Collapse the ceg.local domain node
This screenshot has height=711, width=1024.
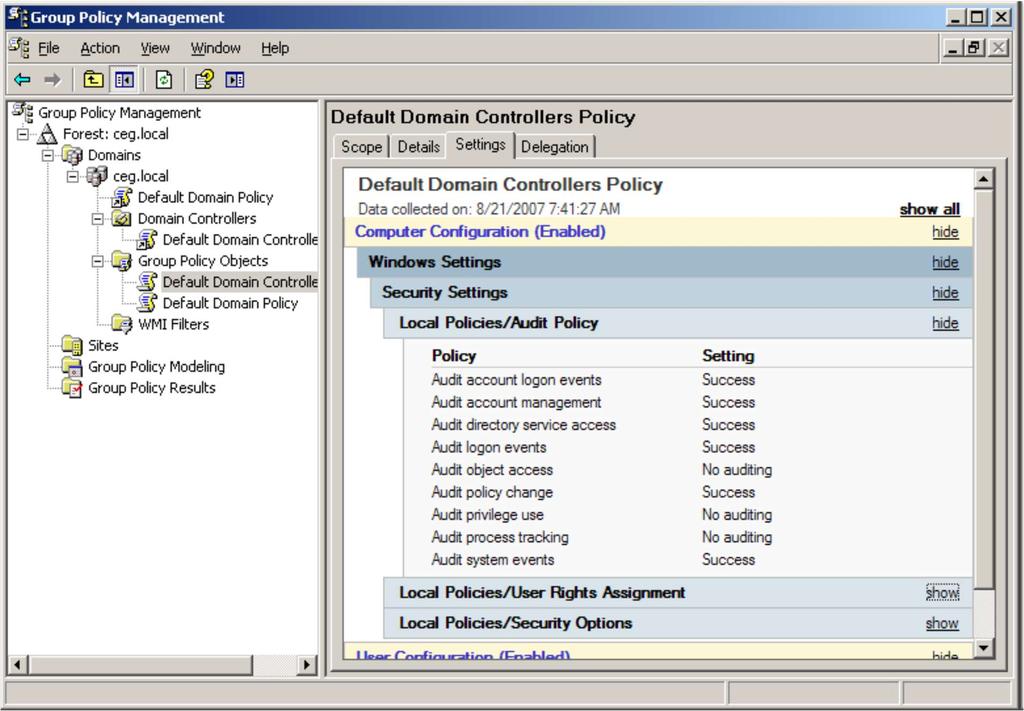pos(72,176)
